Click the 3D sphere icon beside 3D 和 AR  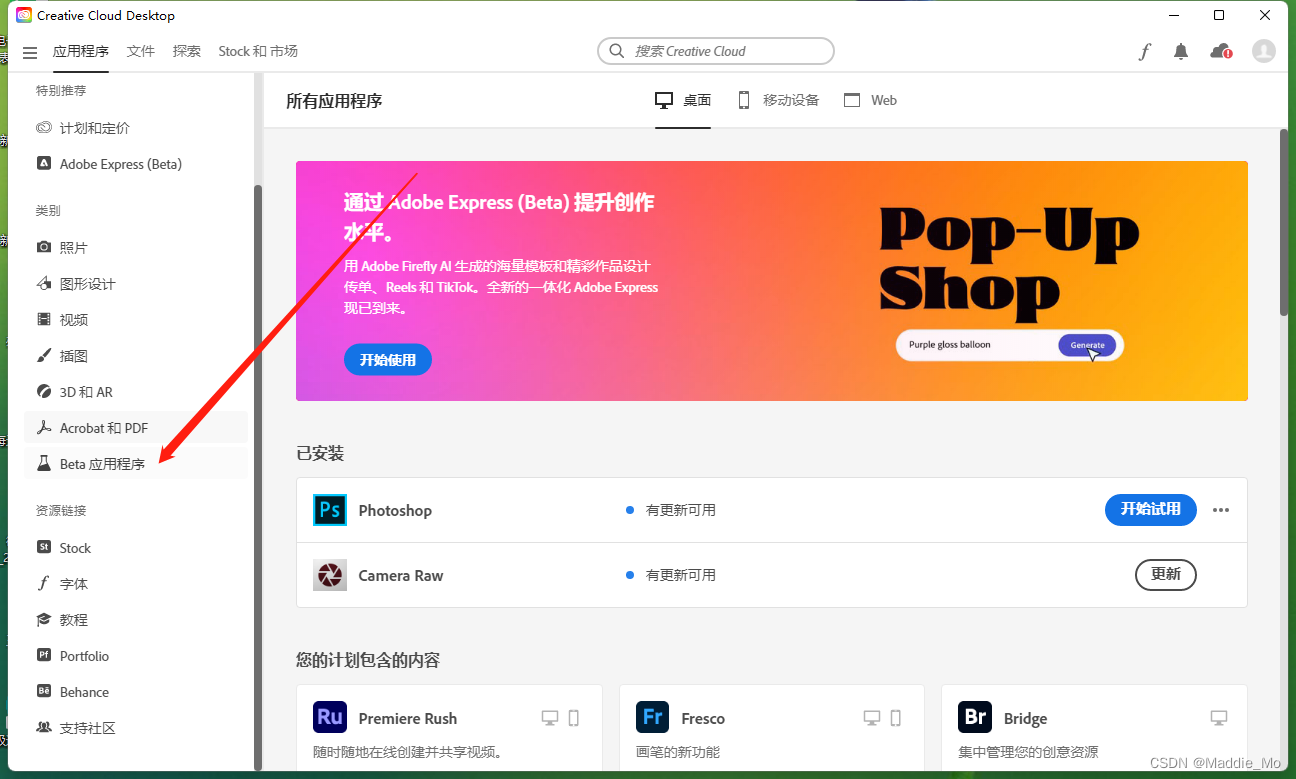click(44, 391)
